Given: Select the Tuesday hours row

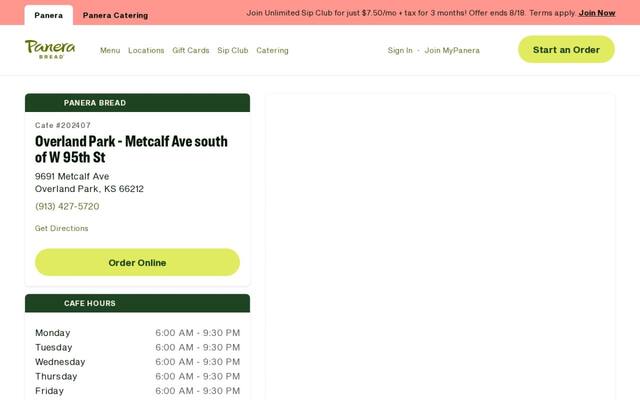Looking at the screenshot, I should (138, 347).
